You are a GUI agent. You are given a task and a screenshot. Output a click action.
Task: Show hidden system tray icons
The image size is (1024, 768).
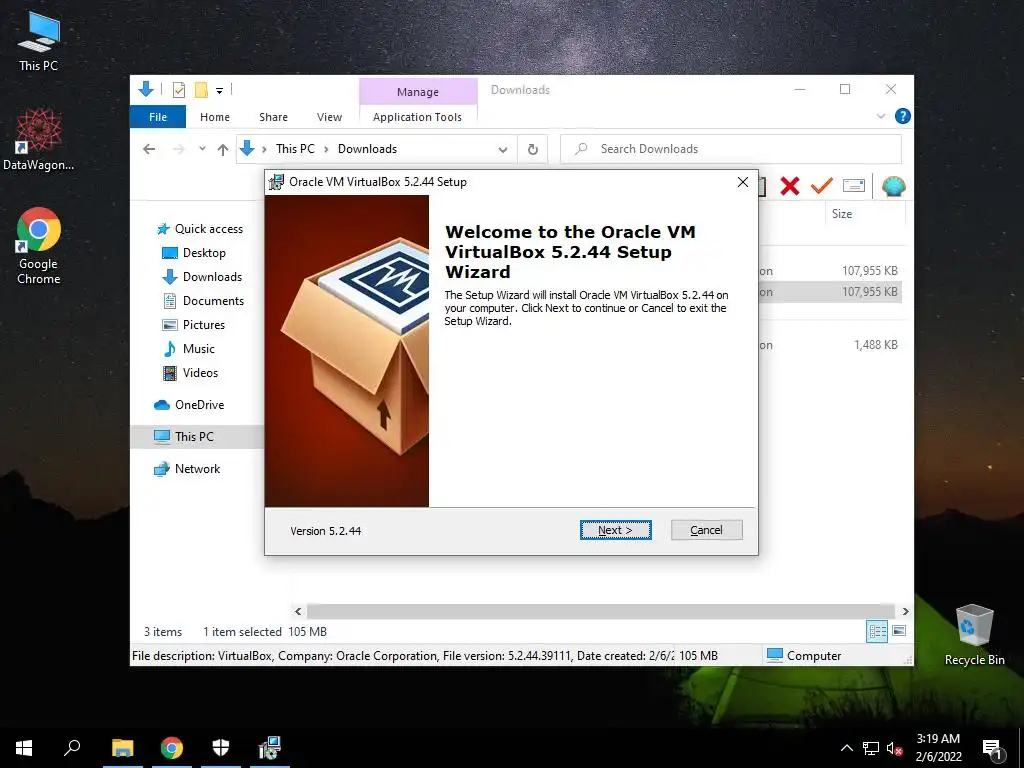point(846,748)
